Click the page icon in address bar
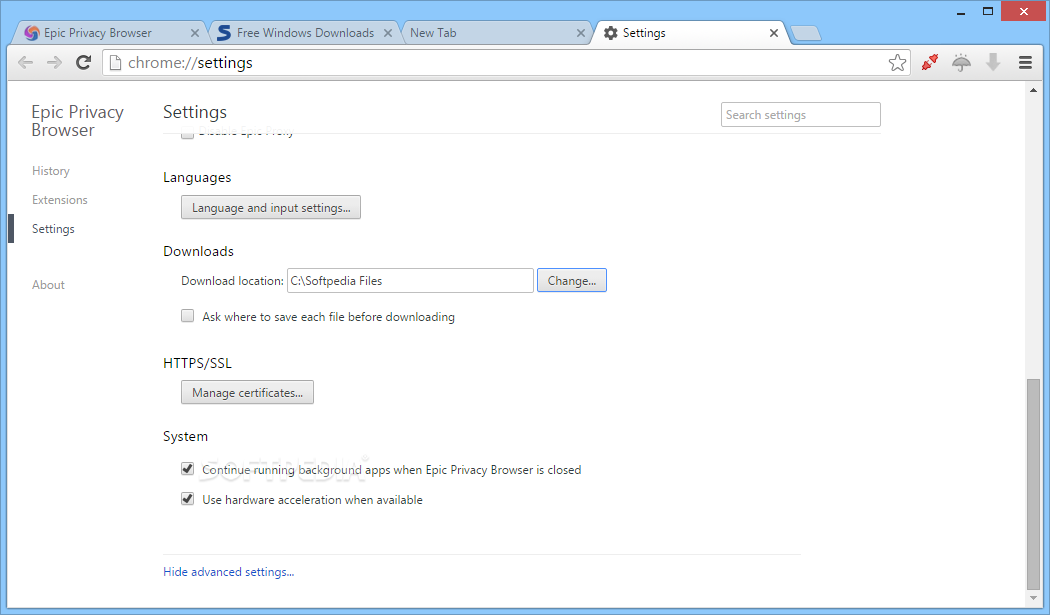 [115, 63]
